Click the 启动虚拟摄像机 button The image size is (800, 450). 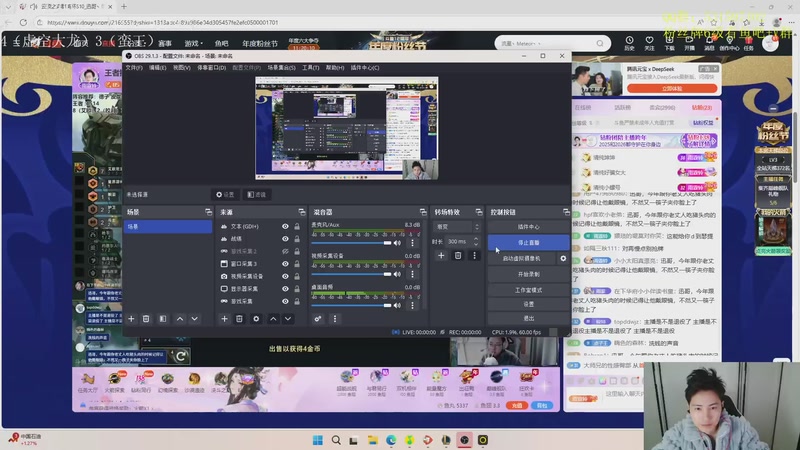pyautogui.click(x=521, y=259)
